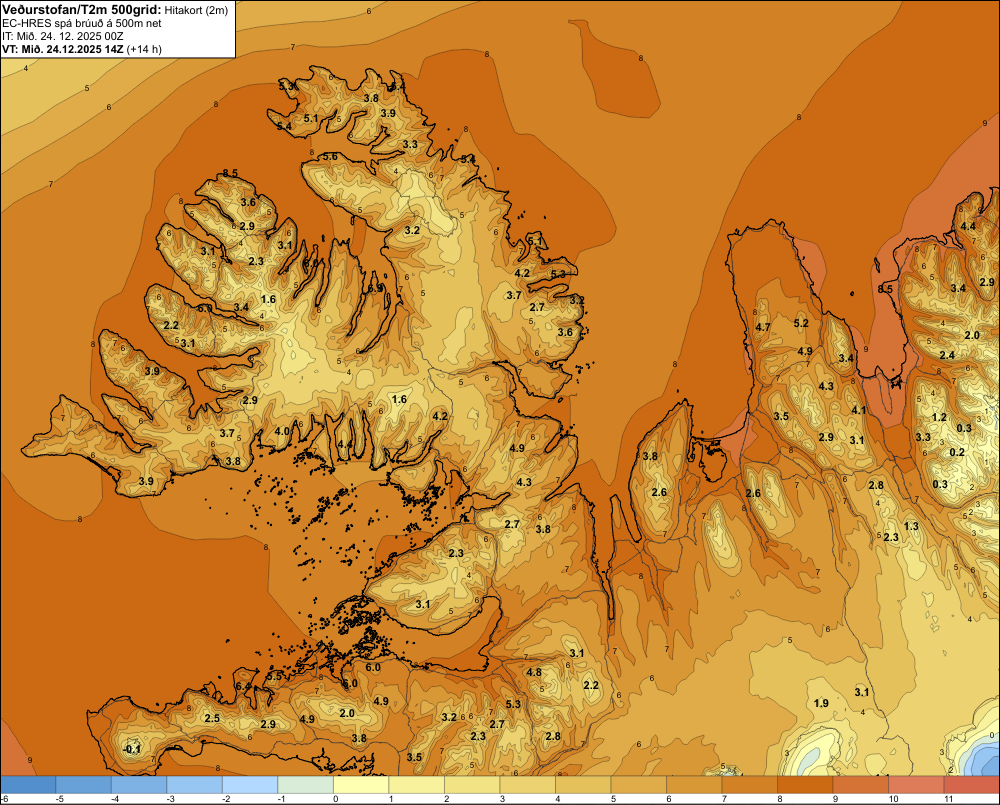Pick the legend color between 8 and 9

pos(805,785)
